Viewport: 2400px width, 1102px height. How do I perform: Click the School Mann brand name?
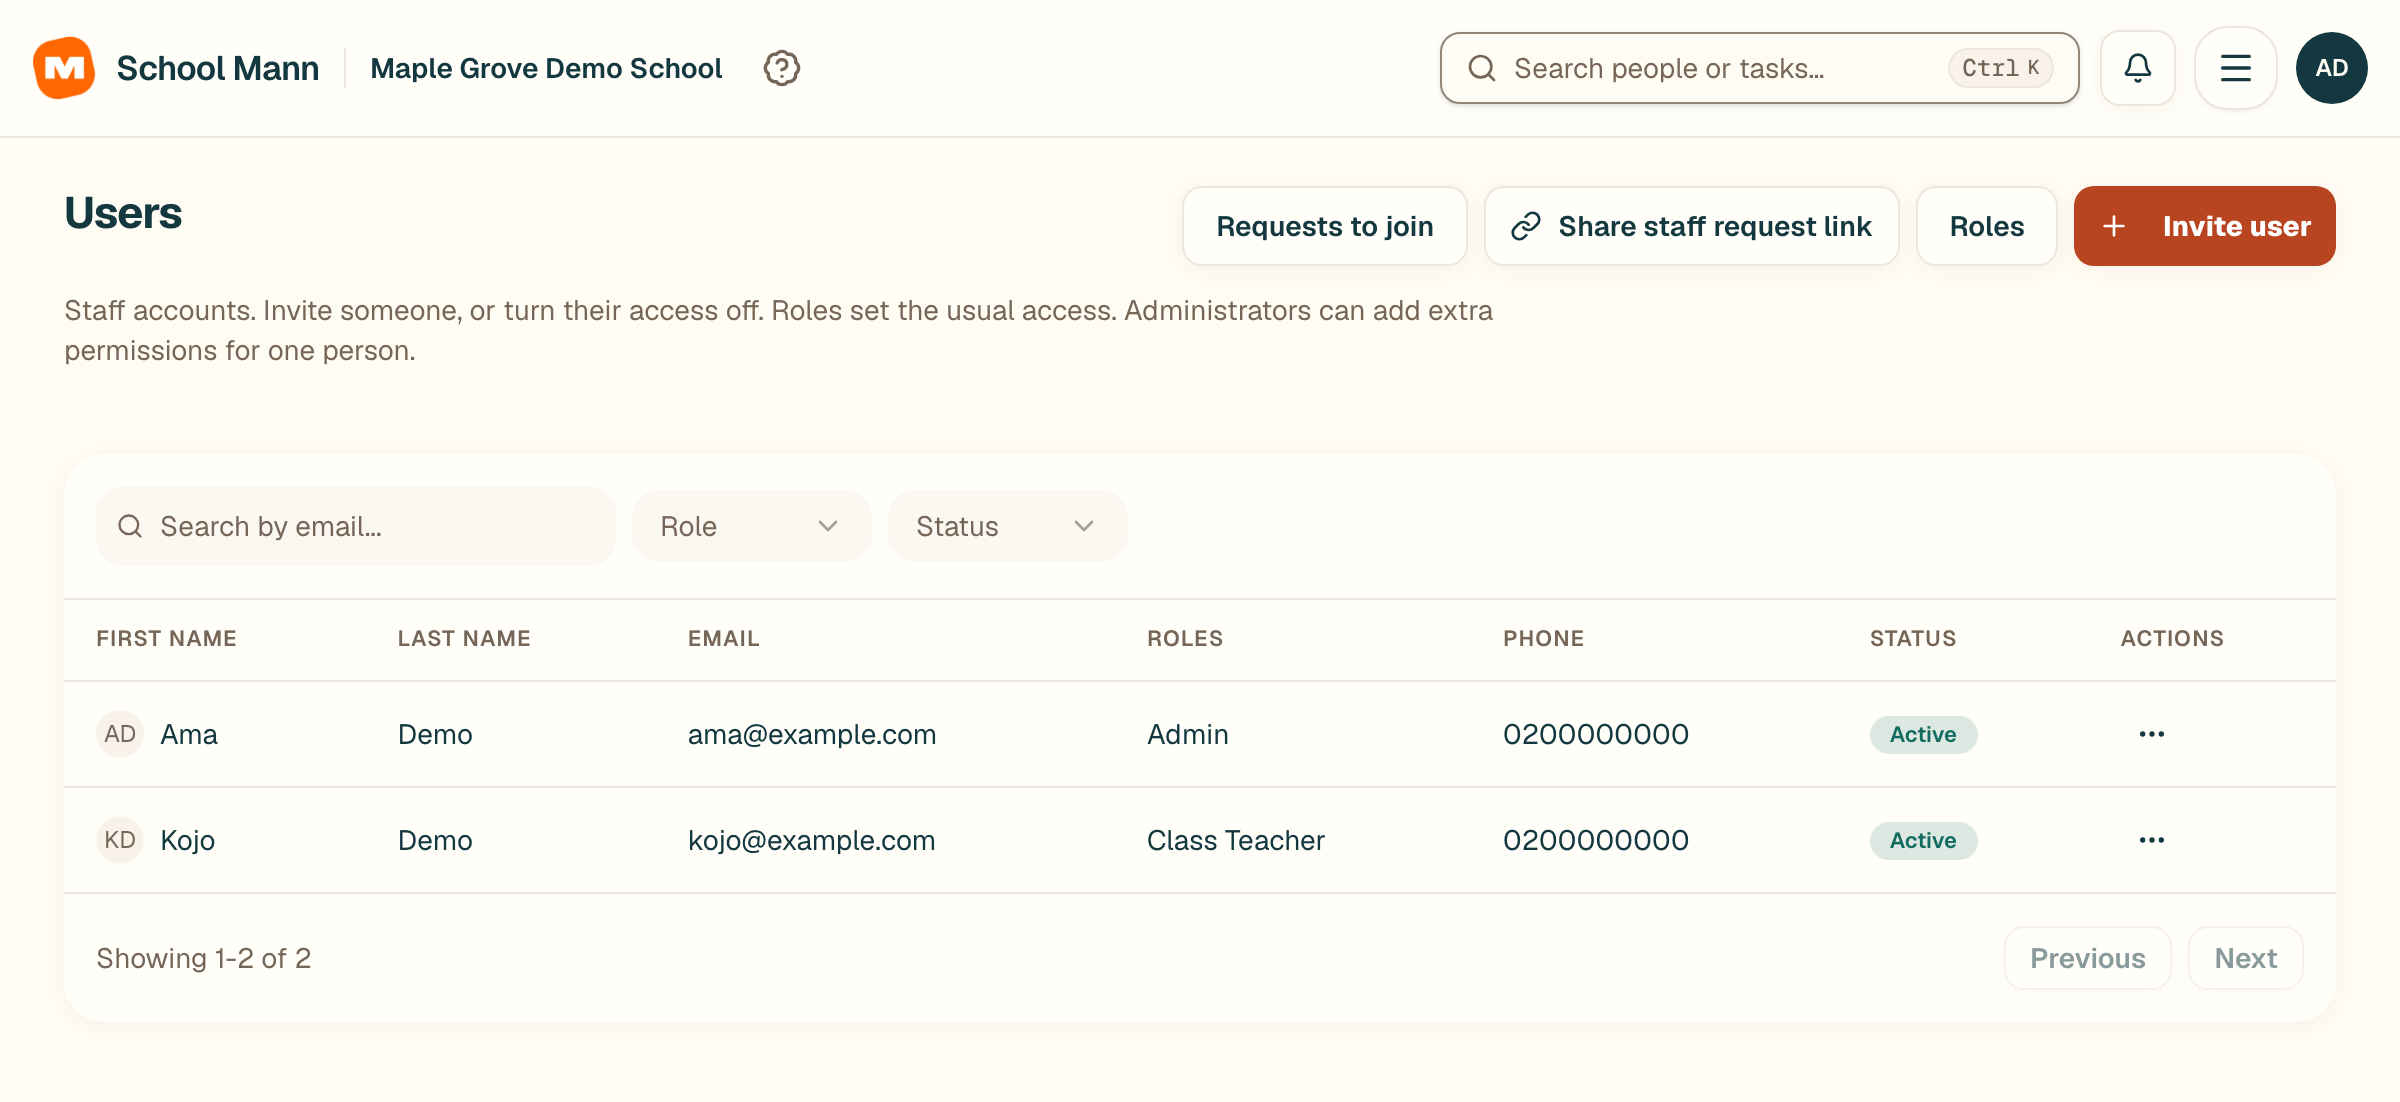tap(218, 68)
